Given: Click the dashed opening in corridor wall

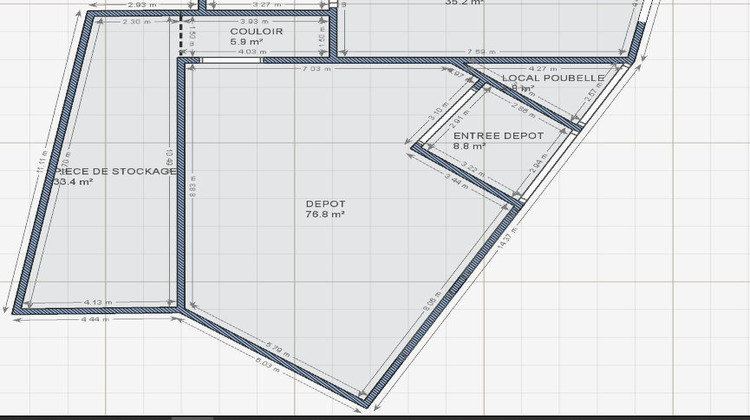Looking at the screenshot, I should (x=181, y=38).
